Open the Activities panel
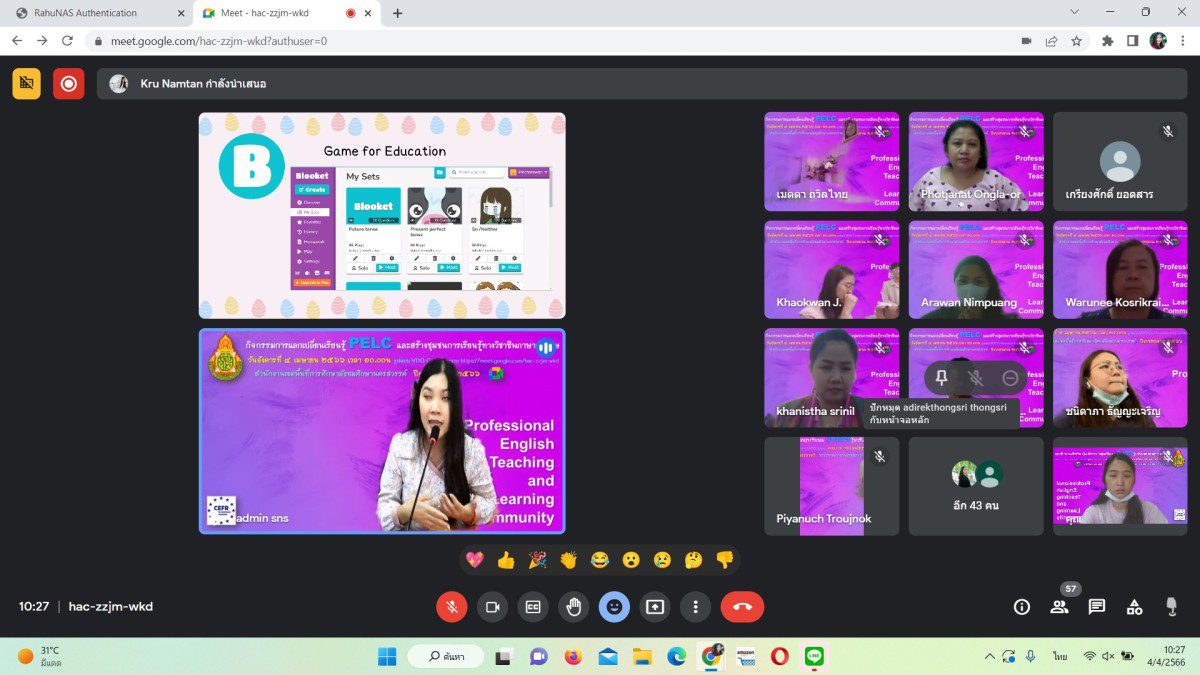 coord(1134,606)
